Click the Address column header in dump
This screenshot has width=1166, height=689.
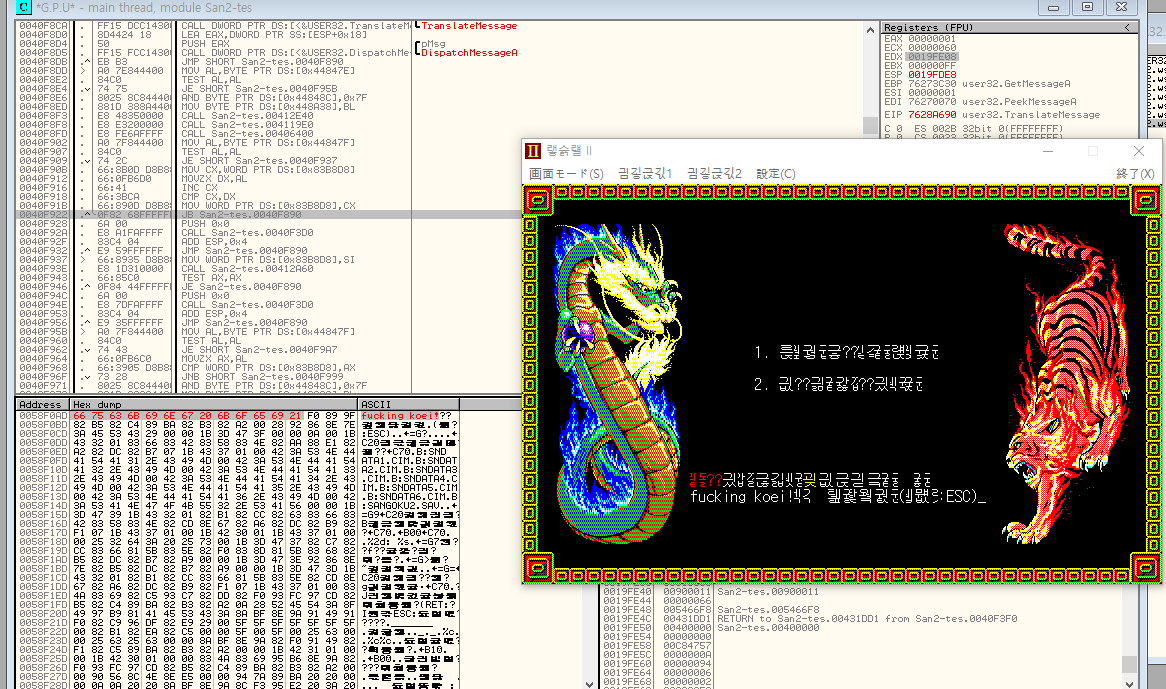(x=43, y=404)
